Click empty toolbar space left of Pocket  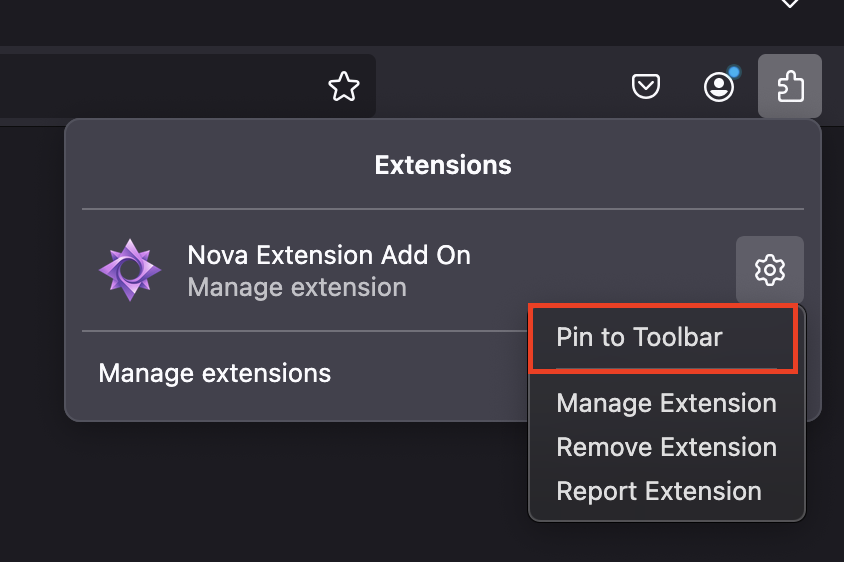[500, 87]
